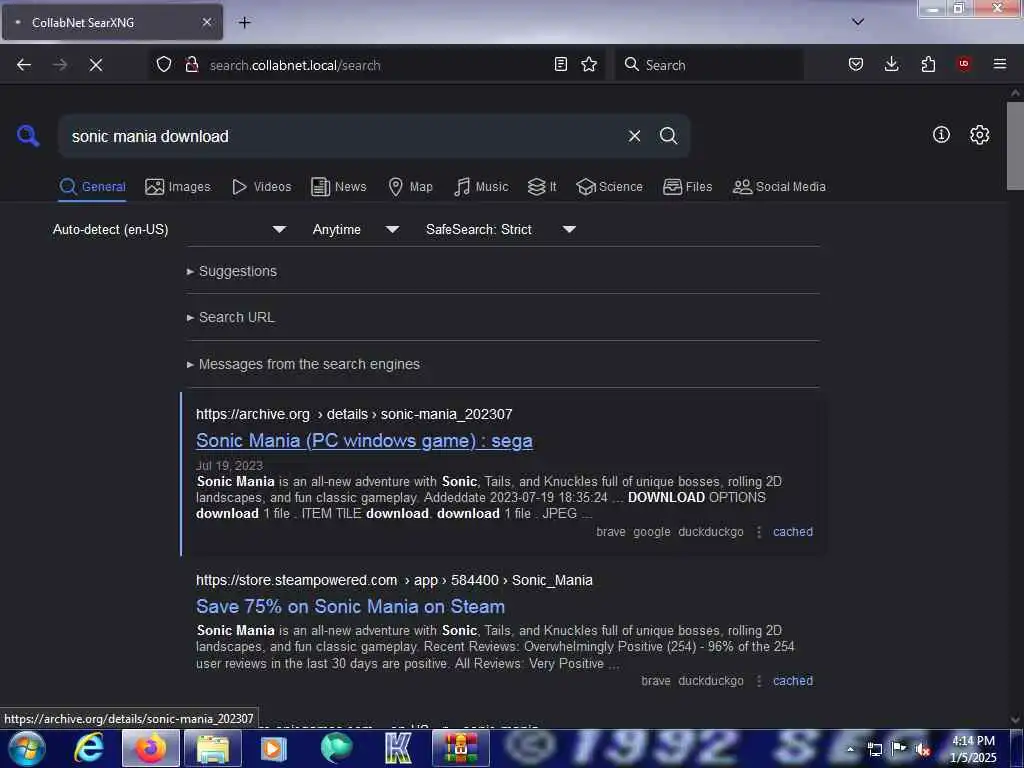Viewport: 1024px width, 768px height.
Task: Open the SafeSearch: Strict dropdown
Action: pyautogui.click(x=500, y=229)
